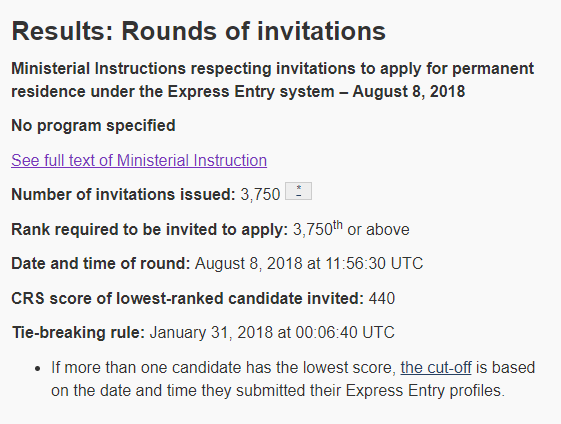Click the text "submitted their Express Entry profiles"
This screenshot has width=561, height=424.
pos(368,390)
